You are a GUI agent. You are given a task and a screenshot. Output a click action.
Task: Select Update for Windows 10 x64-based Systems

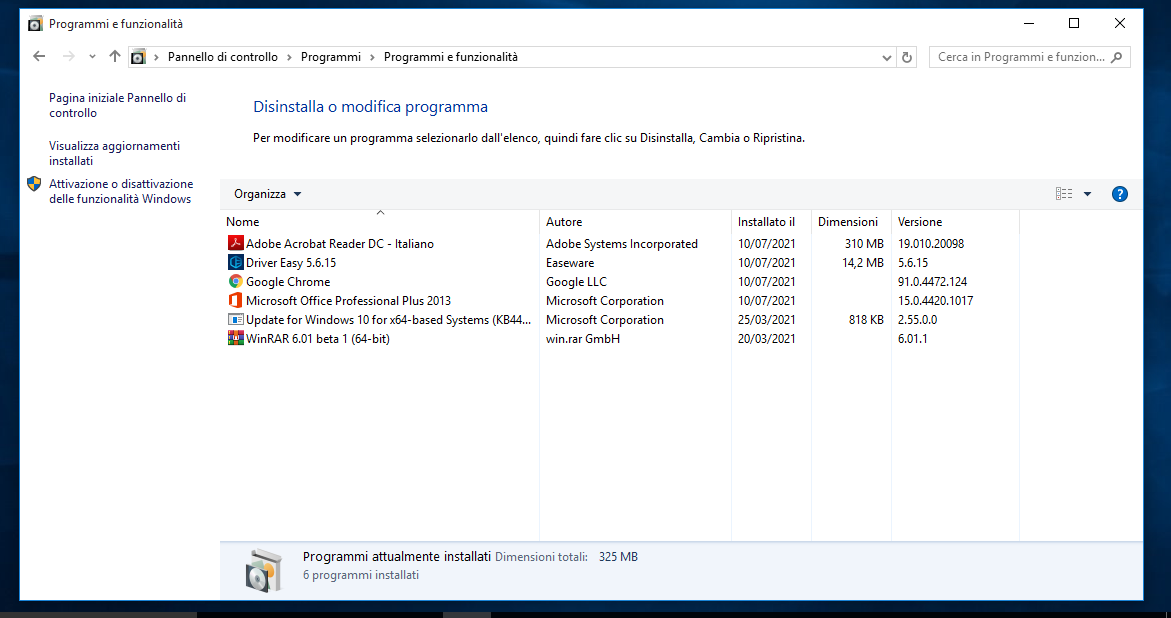pyautogui.click(x=388, y=319)
